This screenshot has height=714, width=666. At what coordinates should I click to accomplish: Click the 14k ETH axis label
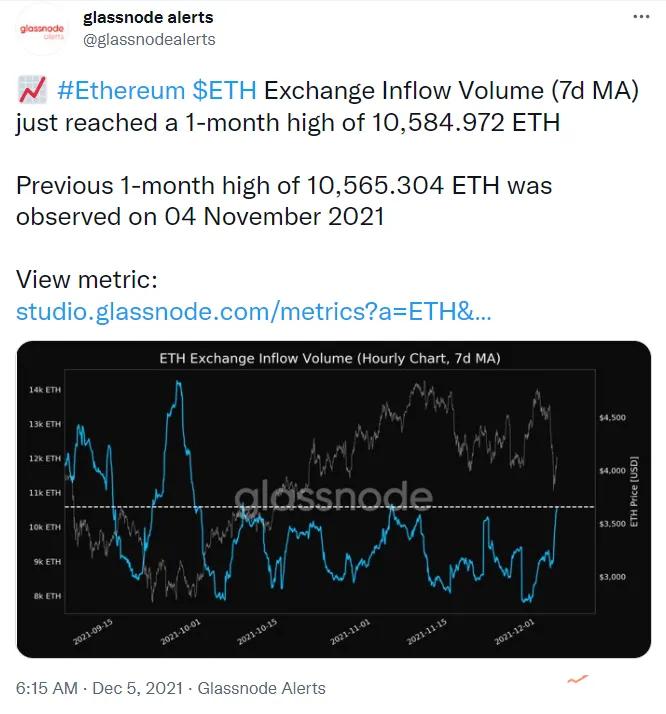pyautogui.click(x=45, y=390)
